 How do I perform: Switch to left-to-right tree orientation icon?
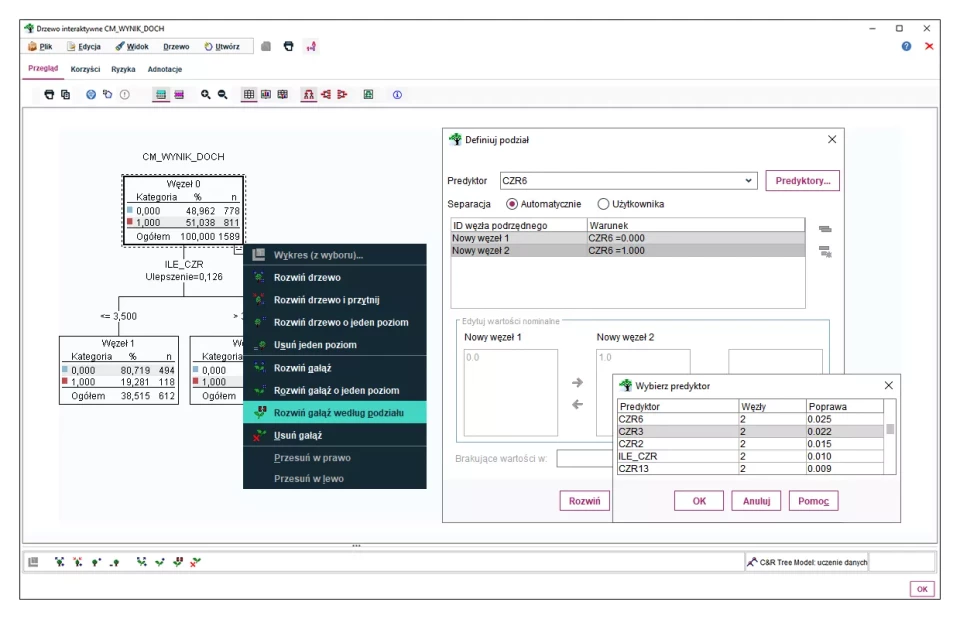point(326,95)
